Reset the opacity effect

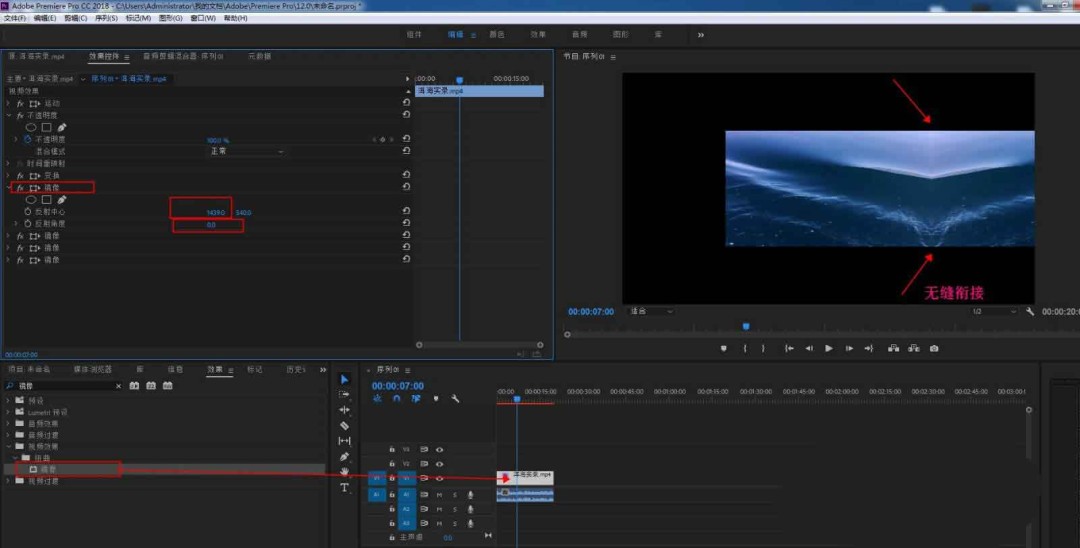tap(406, 115)
